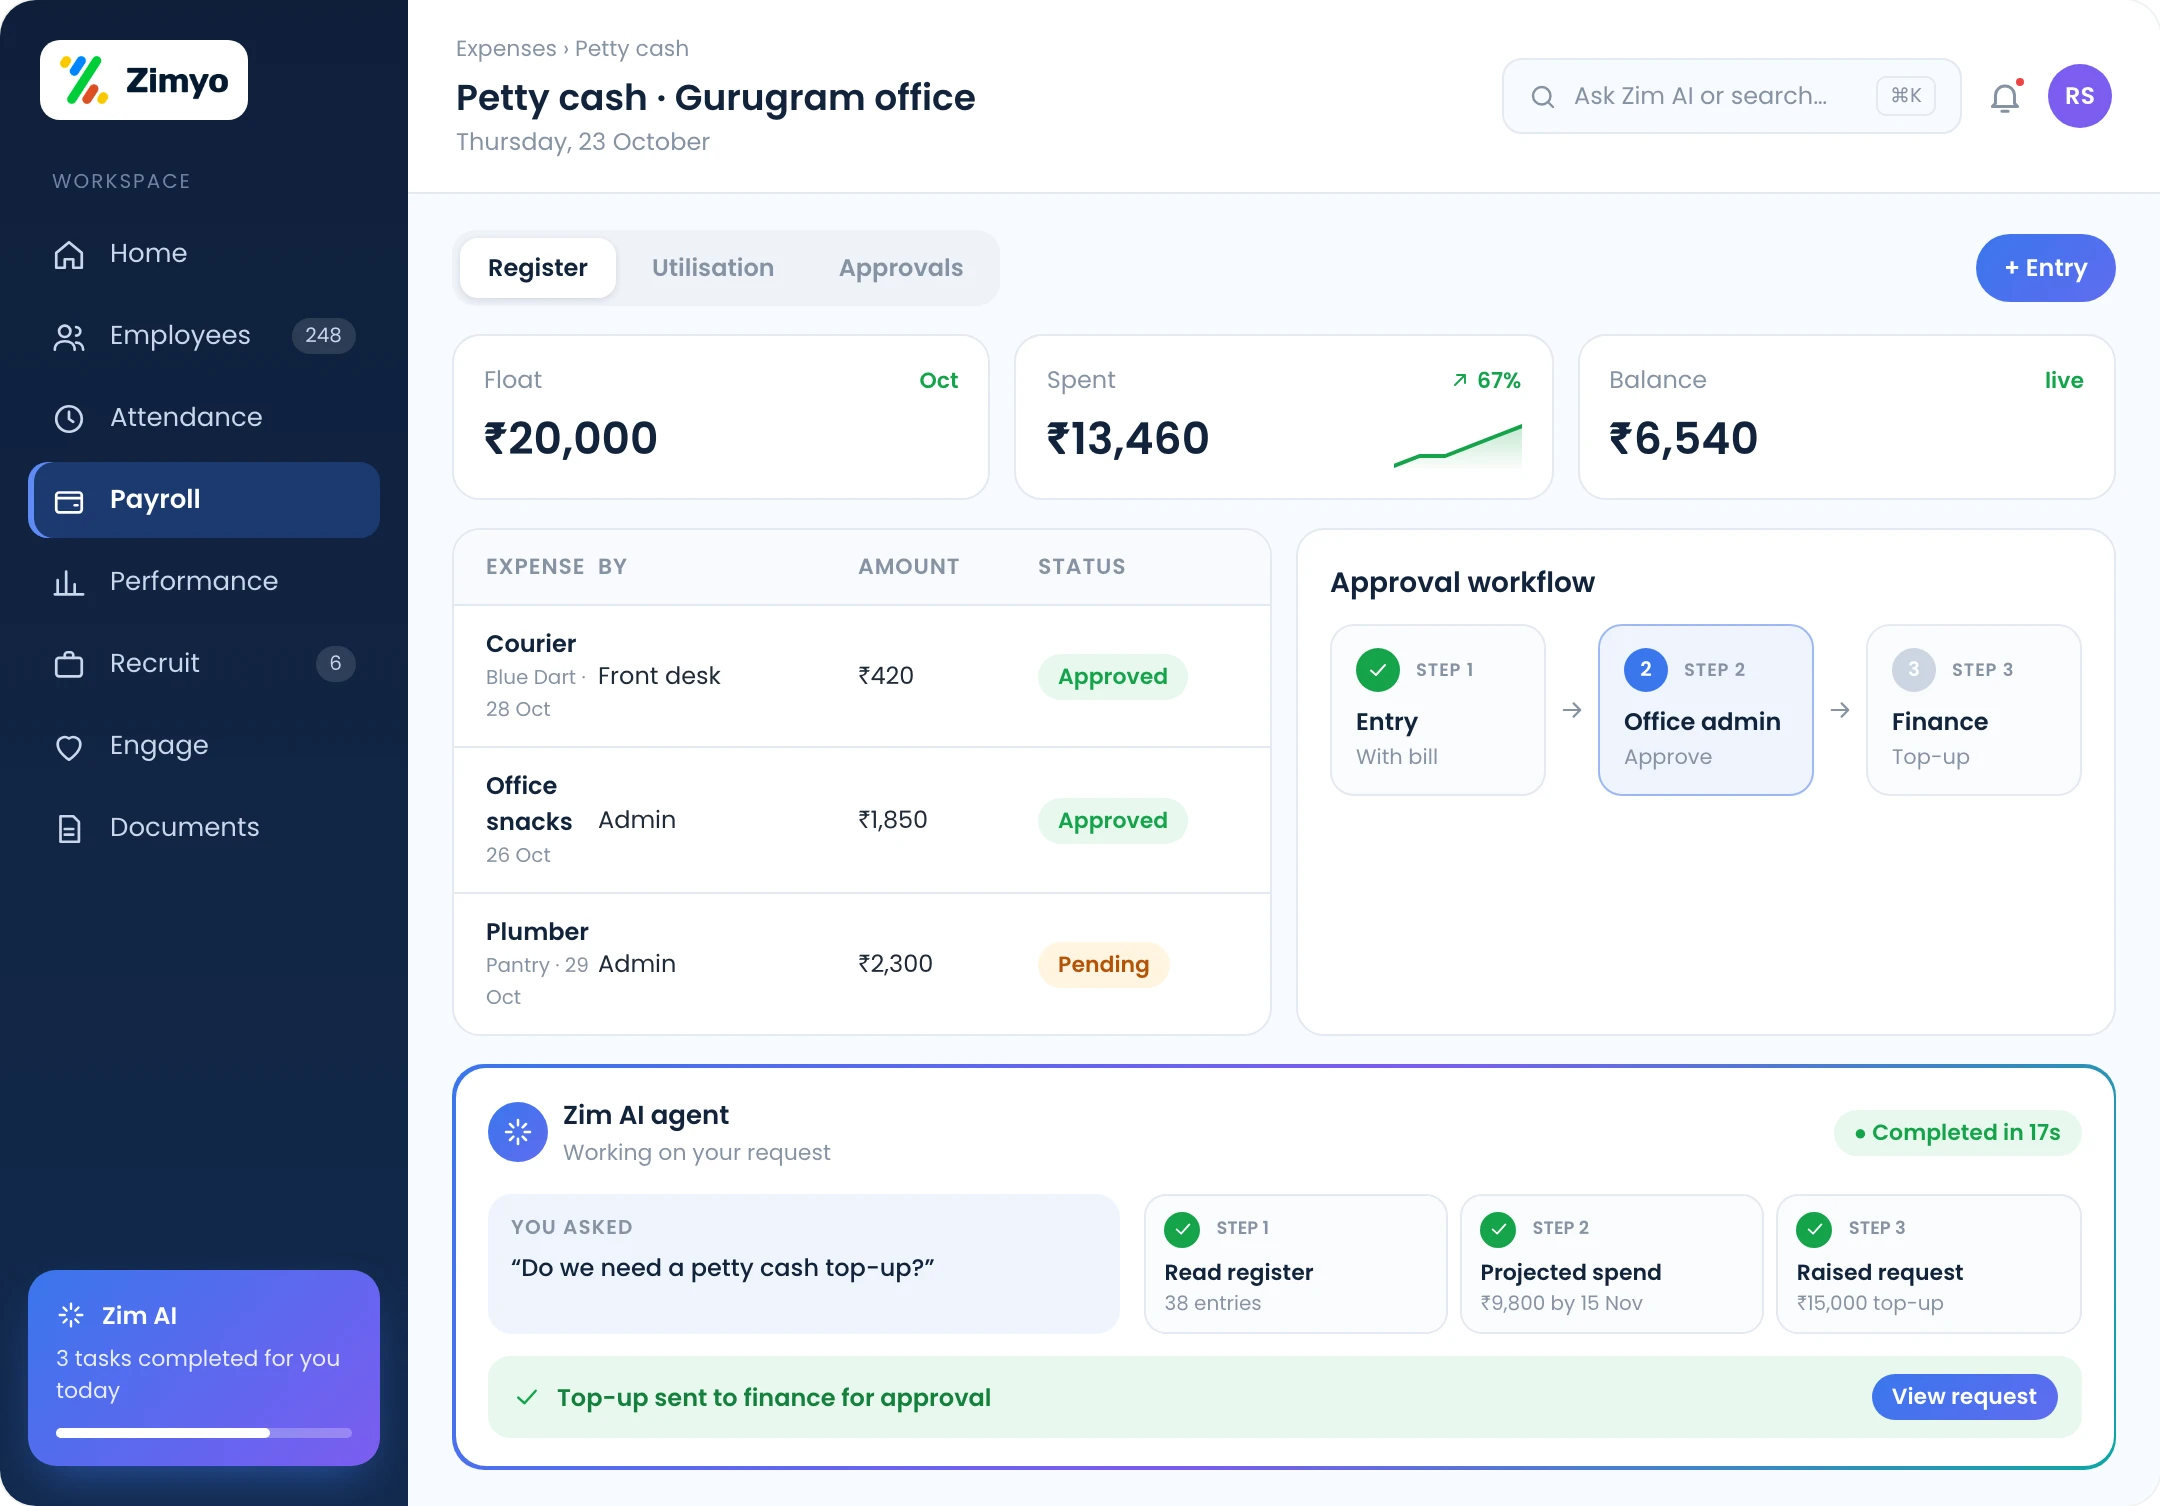Click the Completed in 17s badge
Image resolution: width=2160 pixels, height=1506 pixels.
(x=1958, y=1133)
